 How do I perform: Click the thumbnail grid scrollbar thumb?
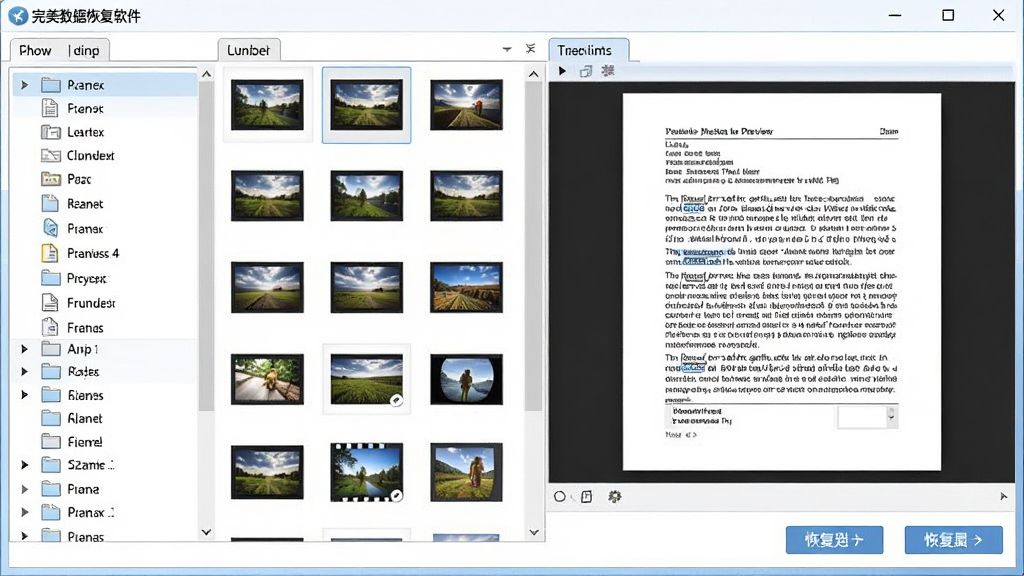click(534, 247)
